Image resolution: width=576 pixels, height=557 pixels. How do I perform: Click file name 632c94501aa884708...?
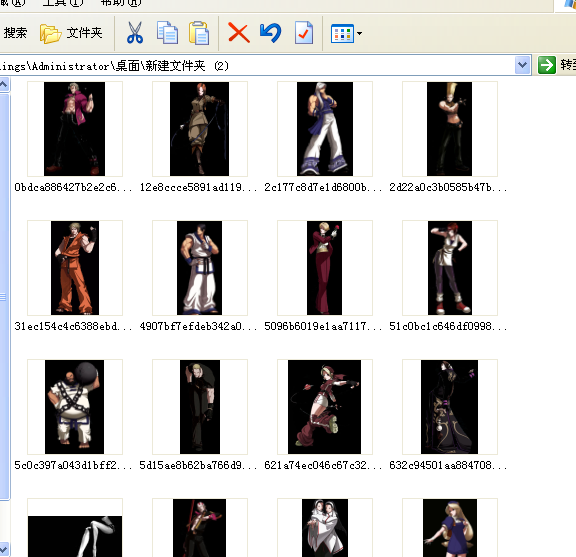448,466
